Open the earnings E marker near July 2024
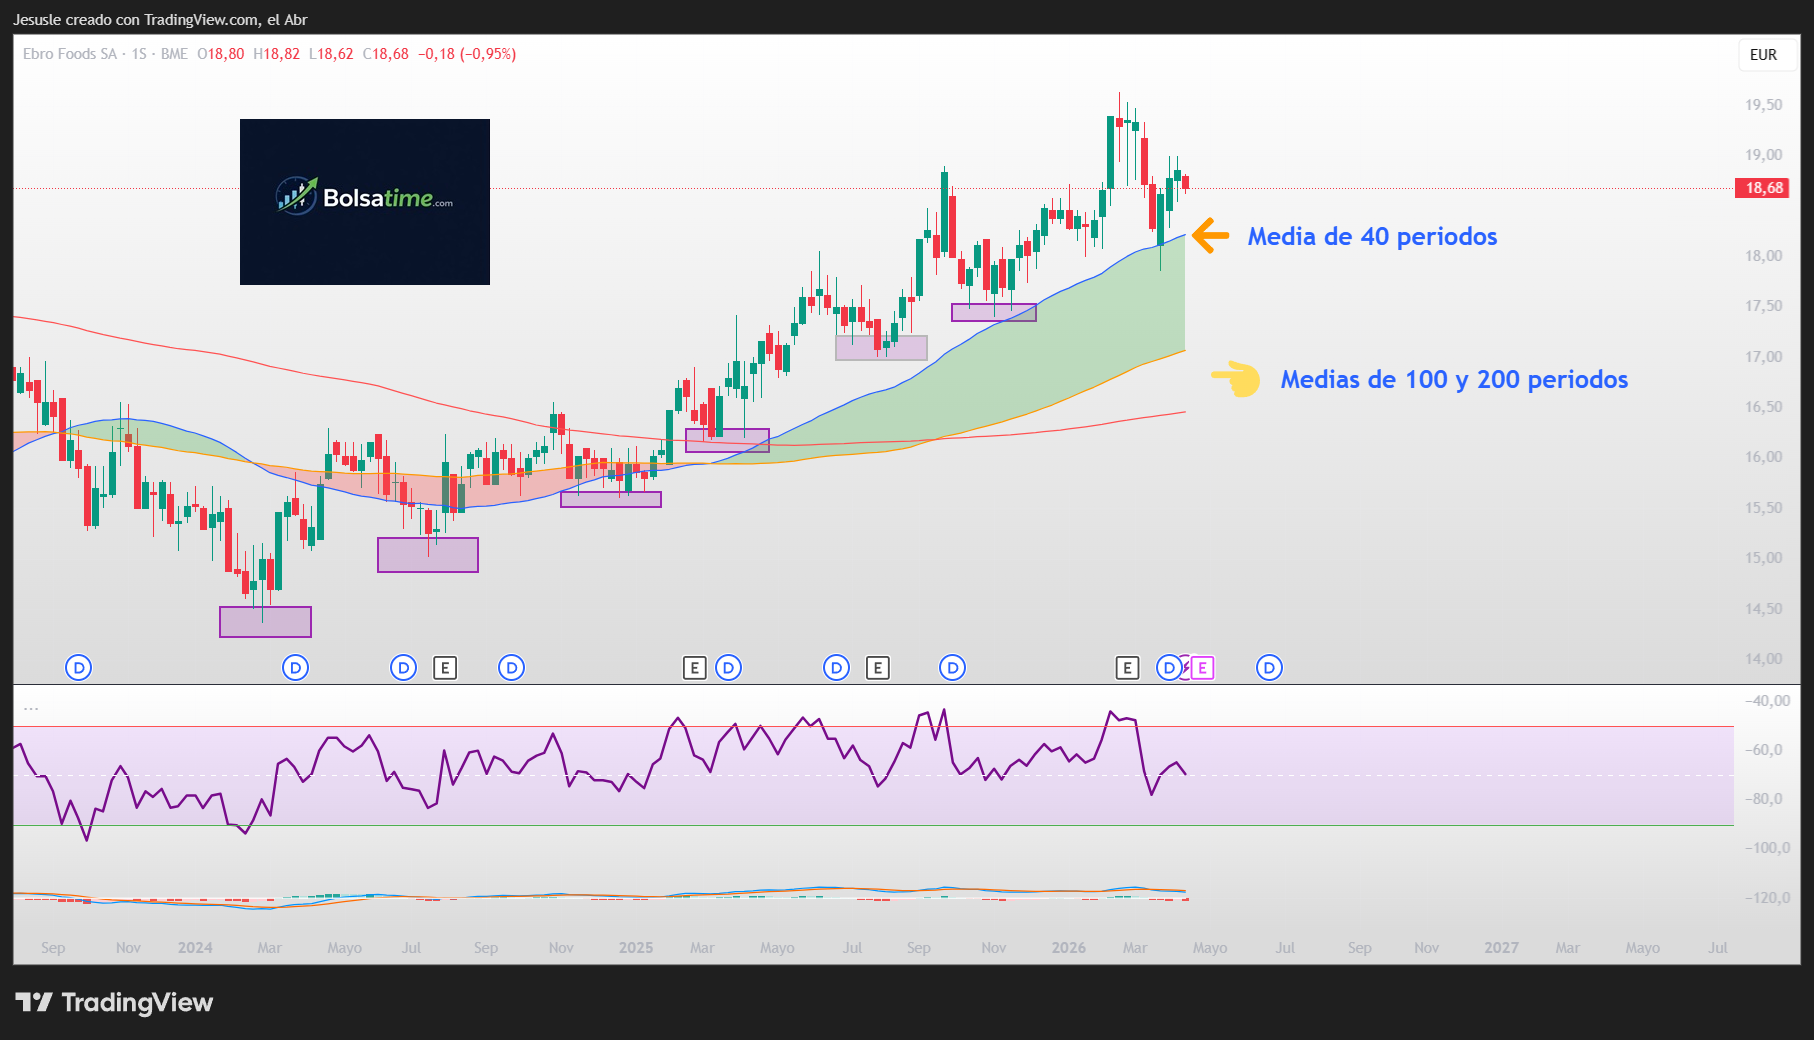Image resolution: width=1814 pixels, height=1040 pixels. tap(445, 668)
